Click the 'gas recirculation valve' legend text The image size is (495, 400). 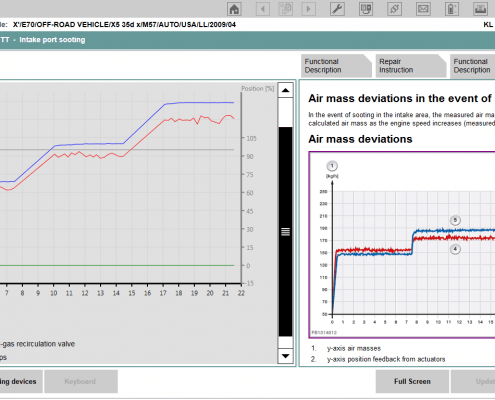pos(38,344)
